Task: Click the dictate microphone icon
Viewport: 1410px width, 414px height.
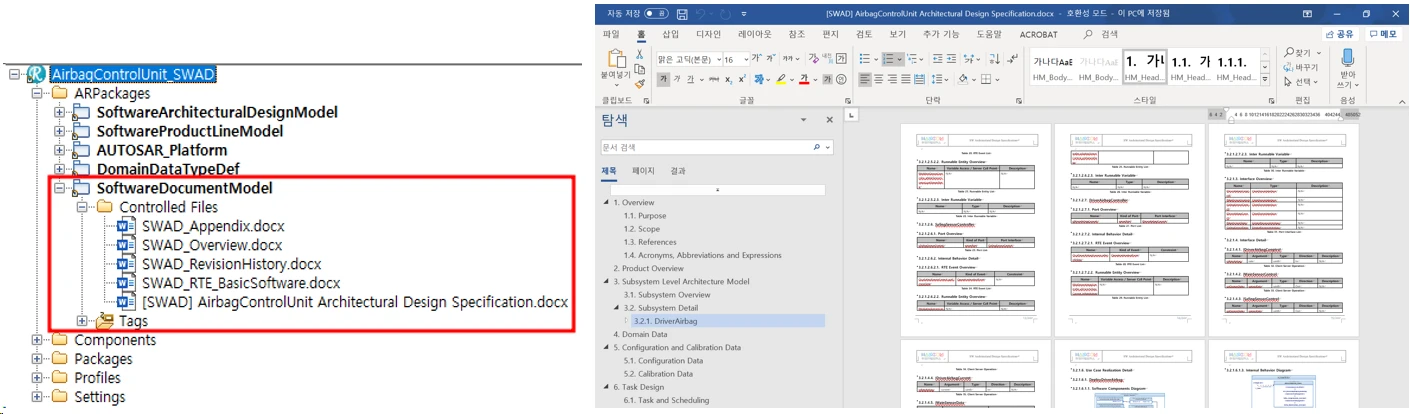Action: 1347,58
